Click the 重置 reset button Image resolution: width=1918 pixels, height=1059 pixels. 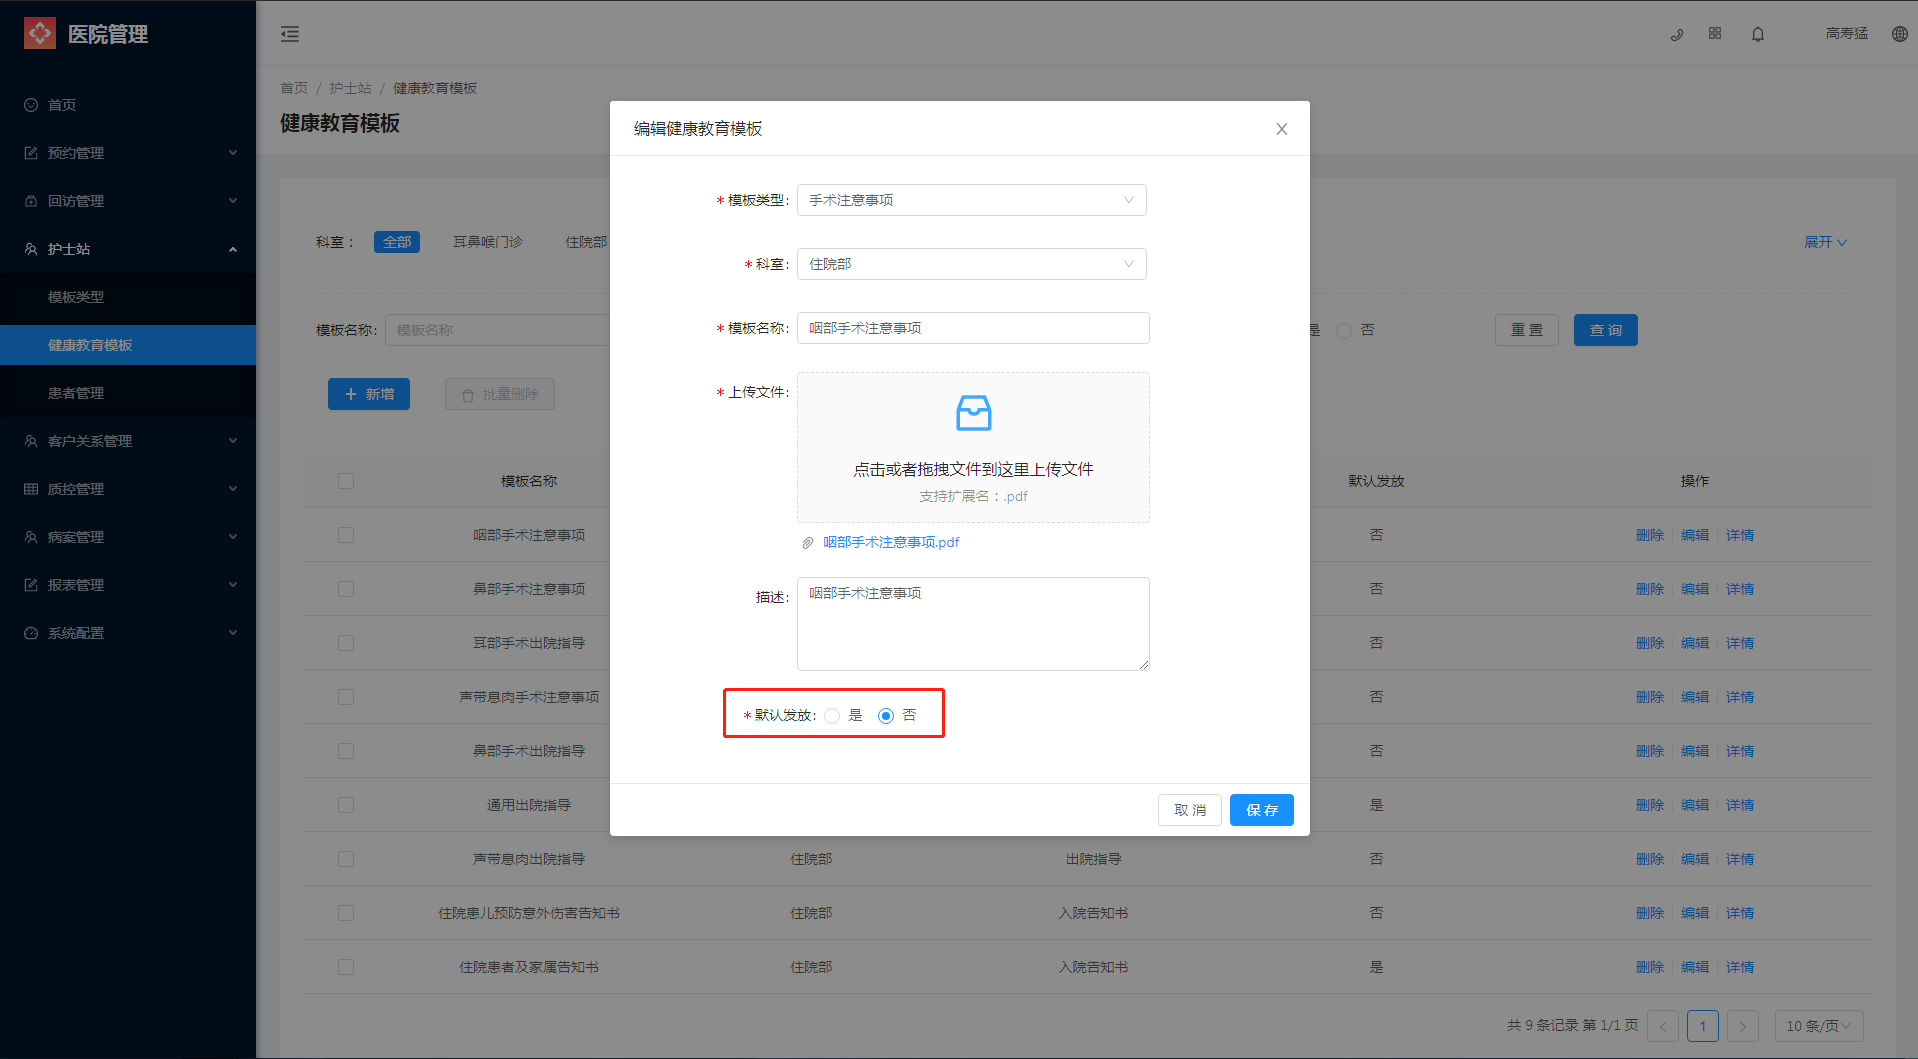point(1527,330)
